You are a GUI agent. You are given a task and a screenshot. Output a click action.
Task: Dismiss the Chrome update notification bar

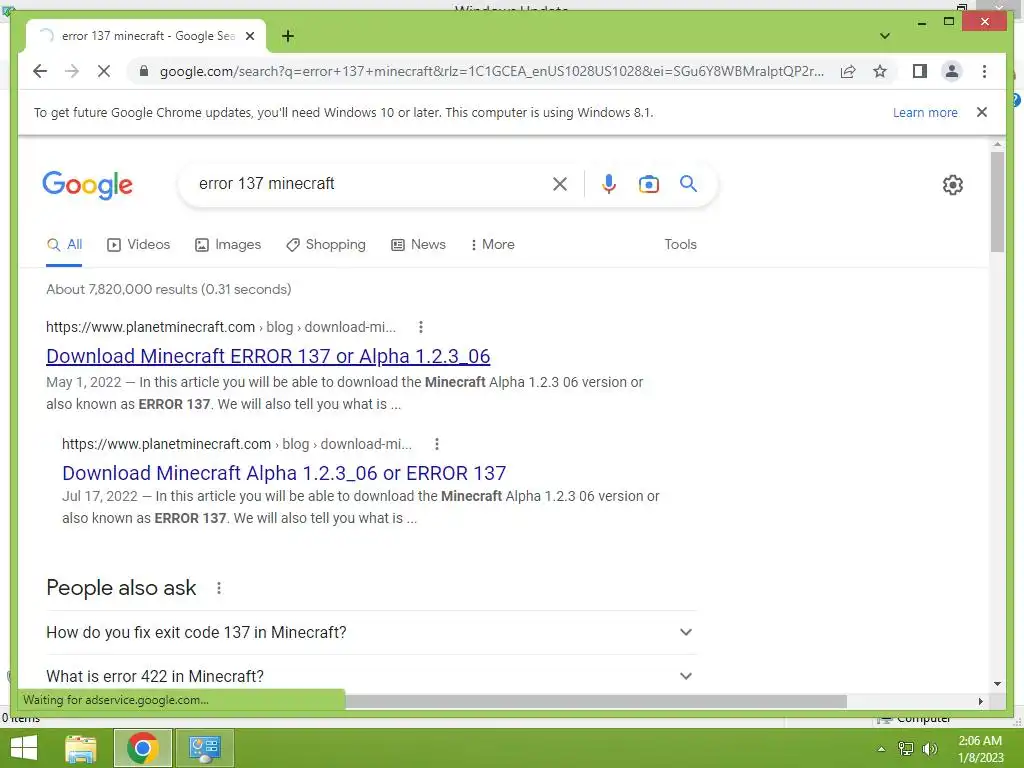pos(982,112)
